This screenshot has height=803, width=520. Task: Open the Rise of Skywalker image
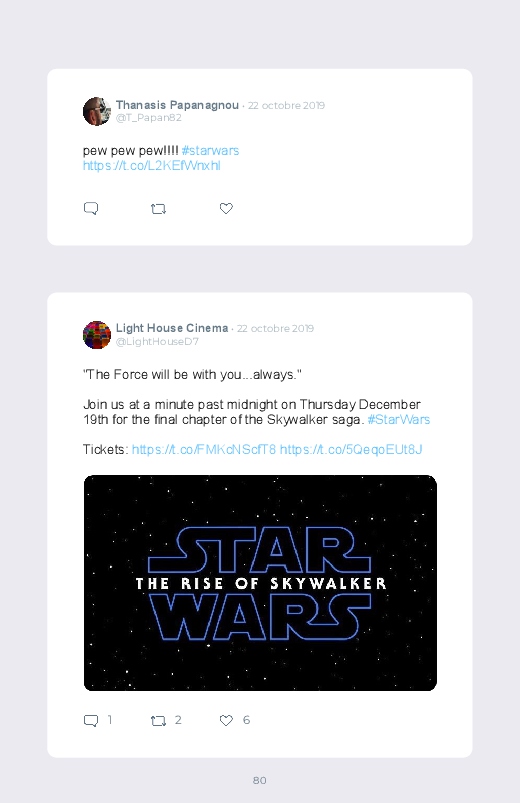[260, 583]
